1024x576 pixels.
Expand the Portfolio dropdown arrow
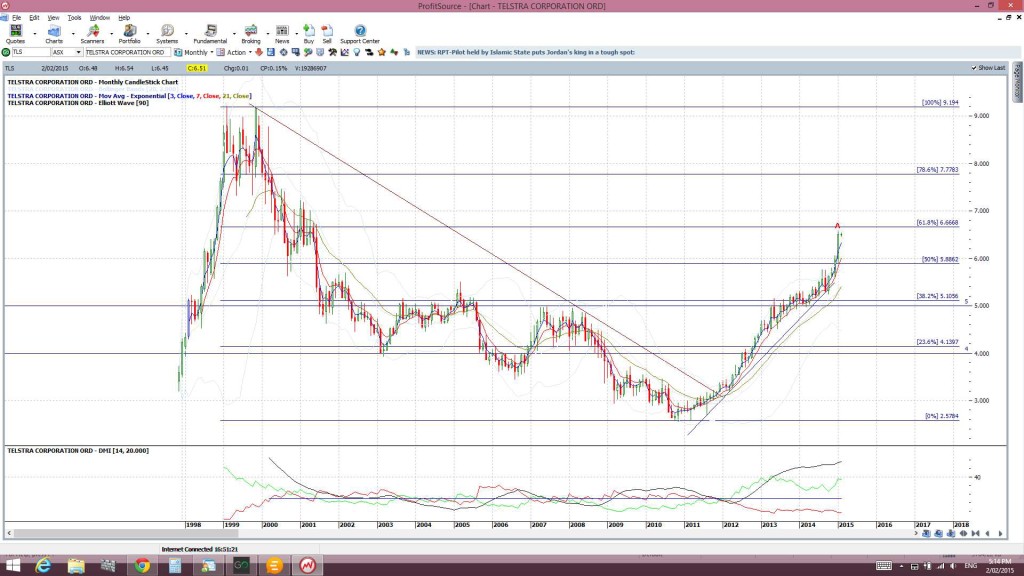[x=148, y=33]
